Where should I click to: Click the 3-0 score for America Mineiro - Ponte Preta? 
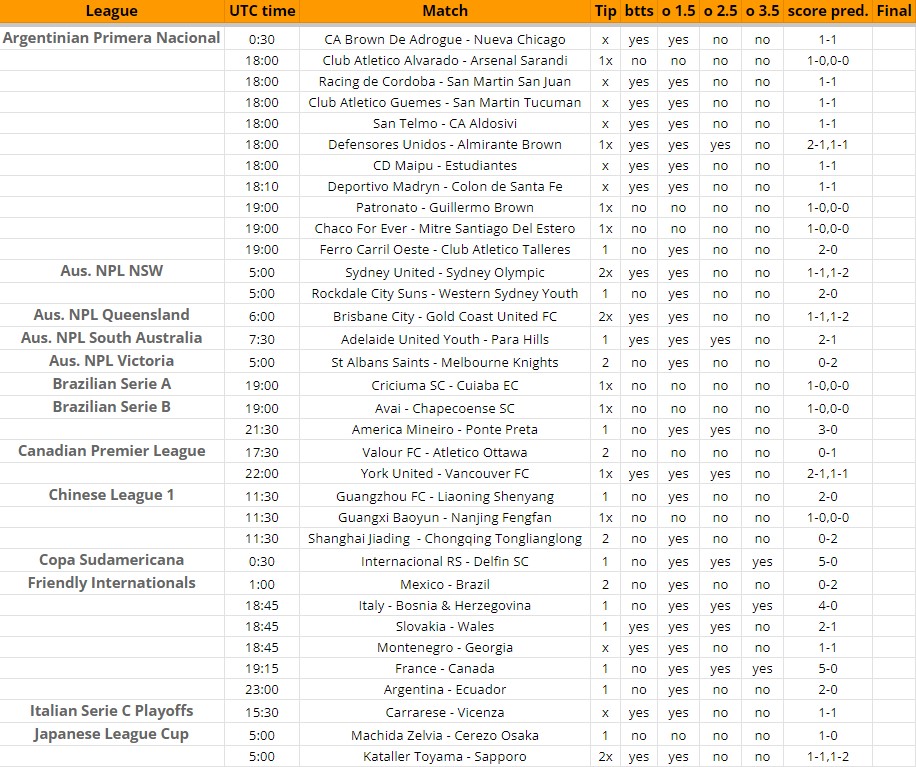coord(828,430)
